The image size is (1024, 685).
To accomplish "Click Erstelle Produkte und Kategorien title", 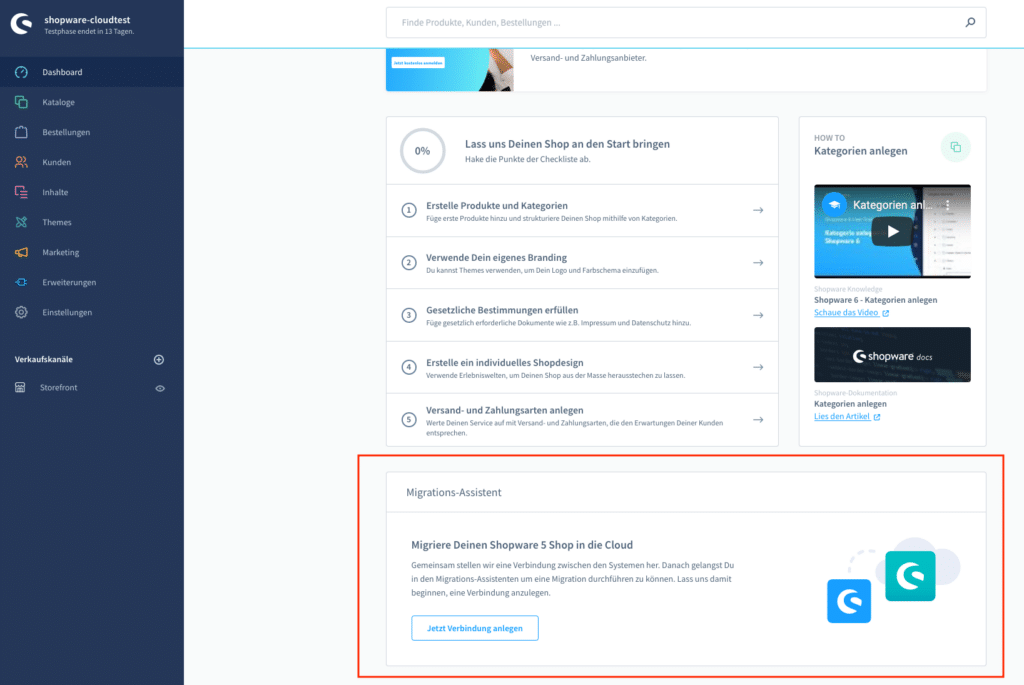I will coord(497,206).
